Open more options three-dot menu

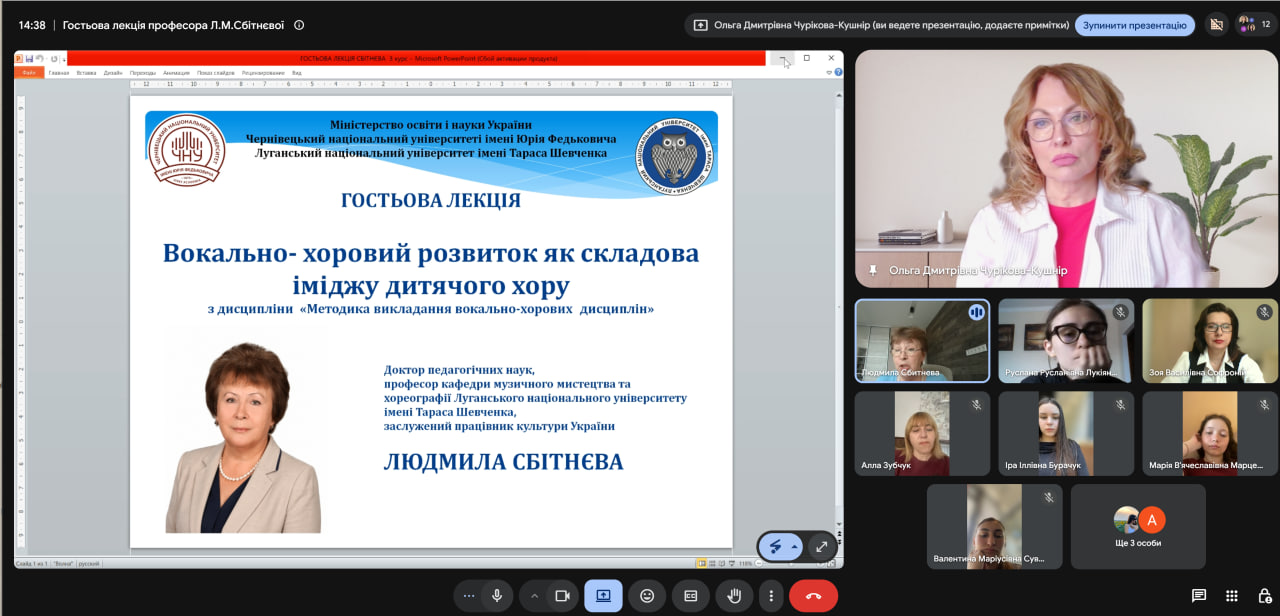tap(771, 596)
